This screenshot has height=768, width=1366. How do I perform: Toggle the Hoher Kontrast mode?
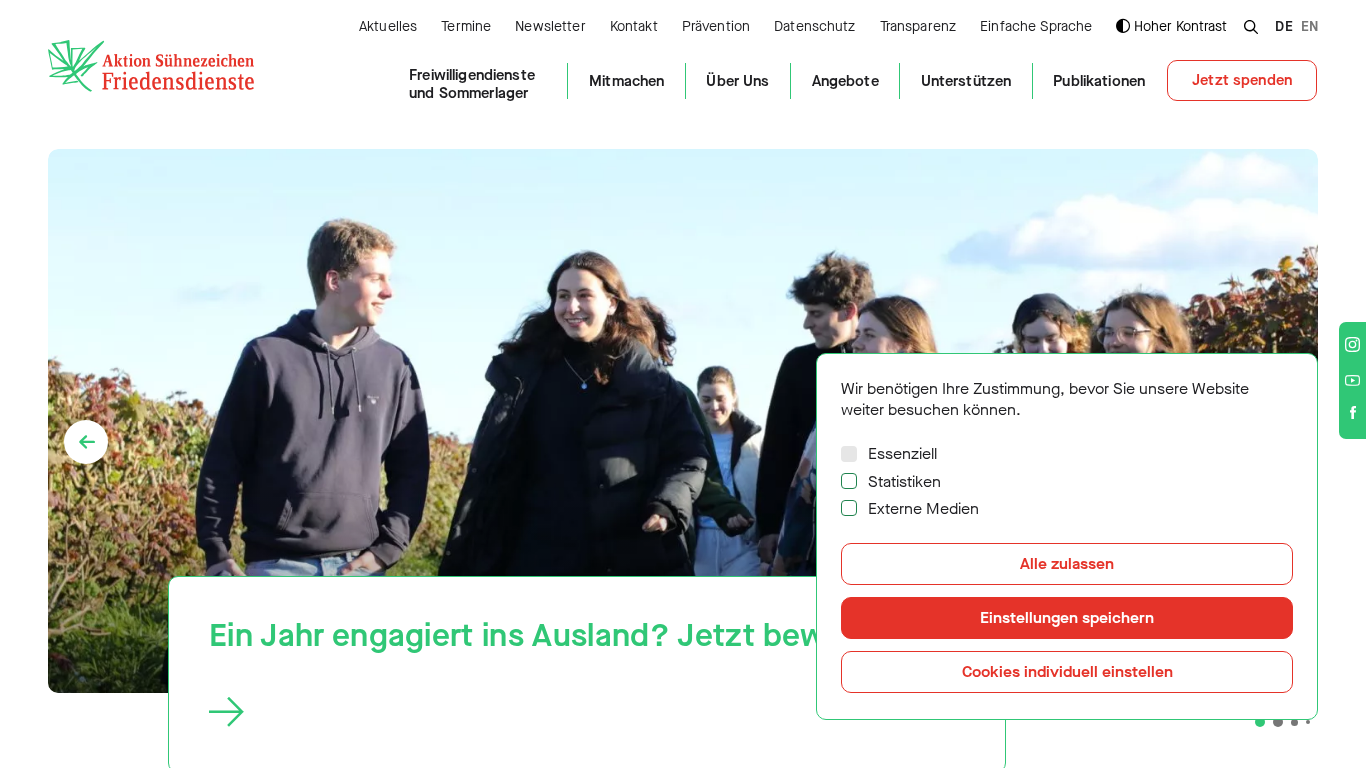(x=1171, y=26)
